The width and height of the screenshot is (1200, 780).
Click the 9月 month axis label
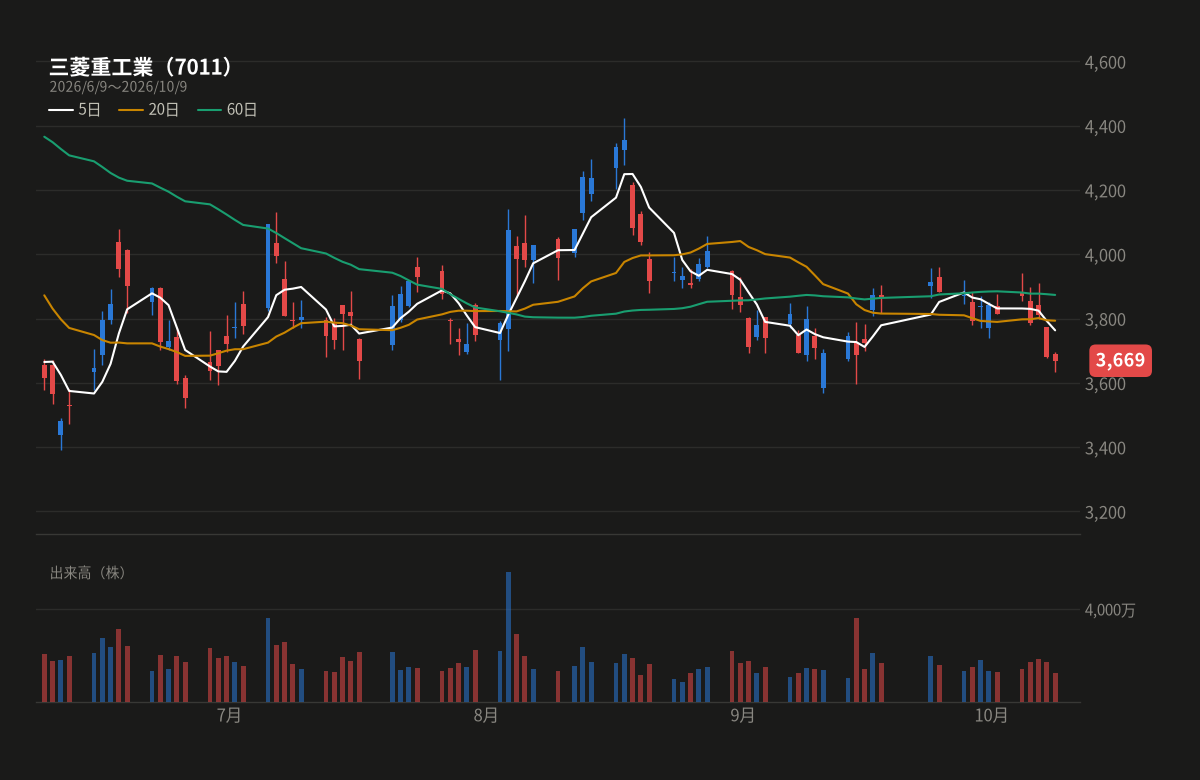click(742, 715)
